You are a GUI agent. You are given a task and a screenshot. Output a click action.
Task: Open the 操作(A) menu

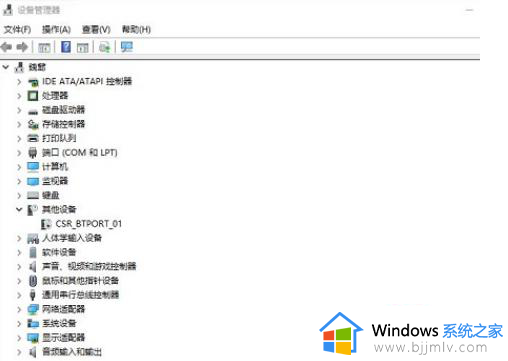56,30
